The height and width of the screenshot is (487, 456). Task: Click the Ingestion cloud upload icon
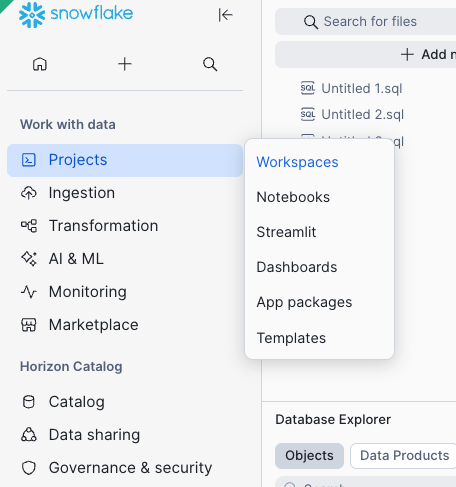tap(29, 193)
